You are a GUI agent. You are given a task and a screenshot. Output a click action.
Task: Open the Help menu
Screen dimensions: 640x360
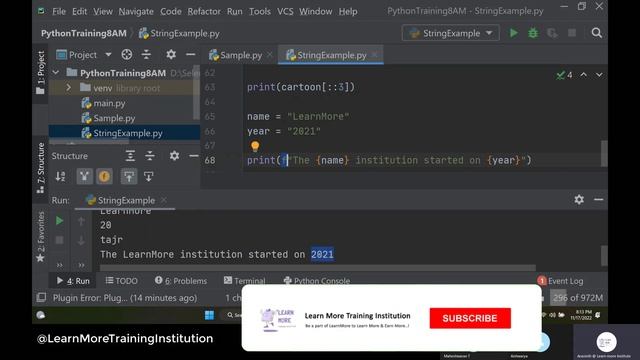coord(348,11)
